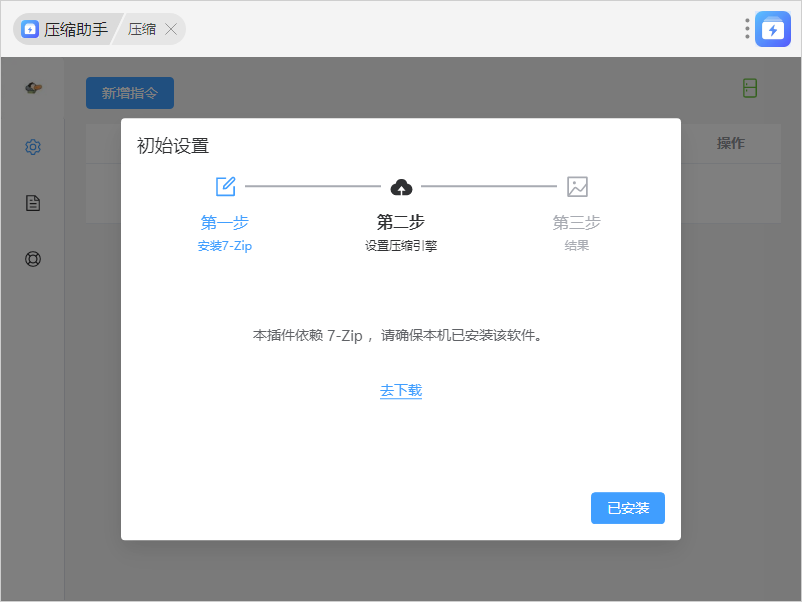The image size is (802, 602).
Task: Switch to the 压缩 tab
Action: point(142,30)
